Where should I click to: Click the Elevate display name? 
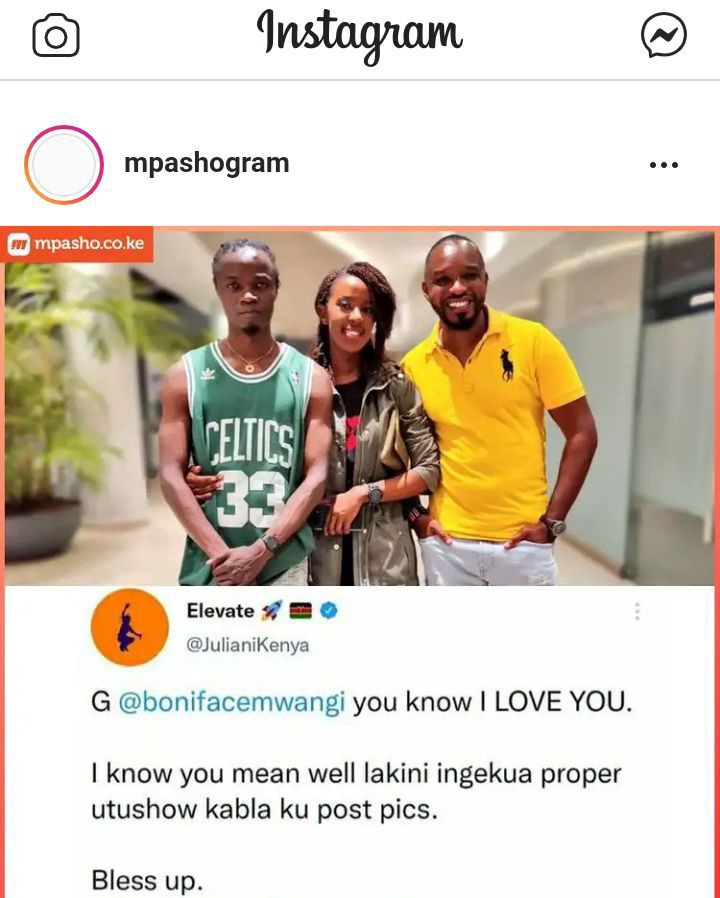coord(221,611)
